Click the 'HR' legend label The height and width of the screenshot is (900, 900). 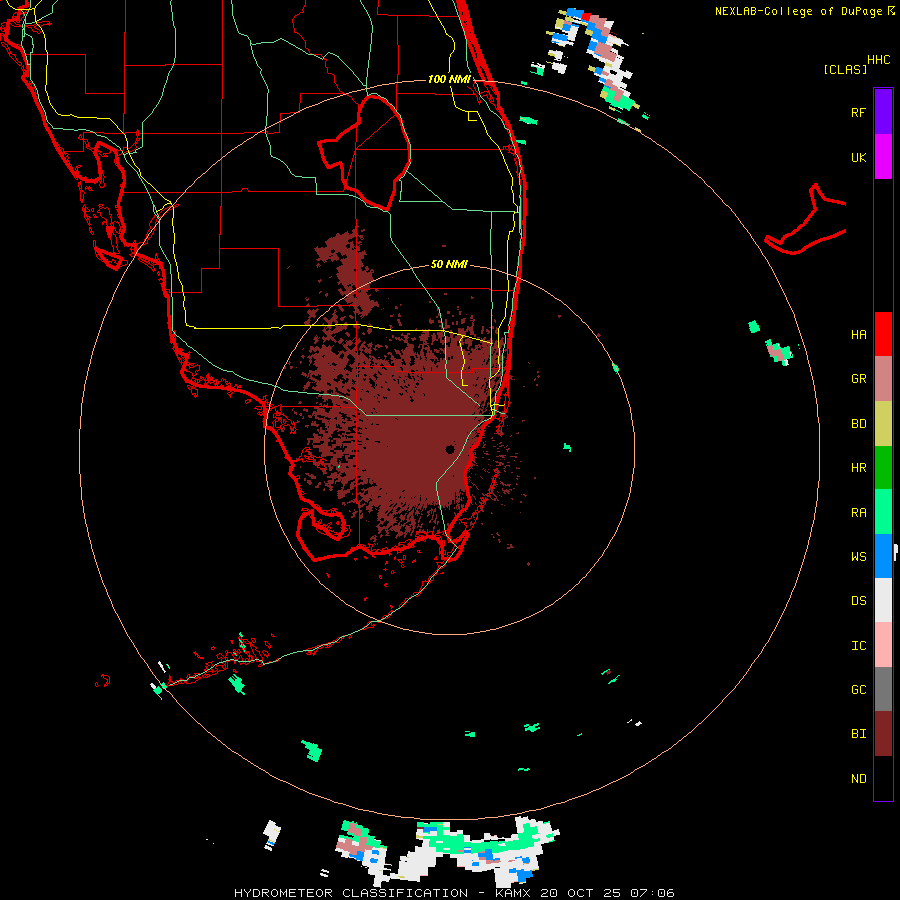[x=858, y=468]
